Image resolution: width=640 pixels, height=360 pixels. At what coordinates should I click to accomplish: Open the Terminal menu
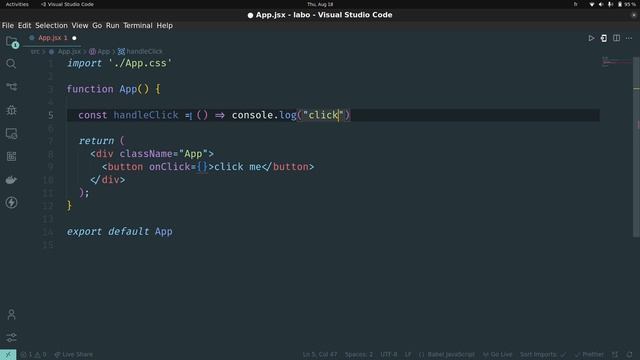(x=138, y=25)
